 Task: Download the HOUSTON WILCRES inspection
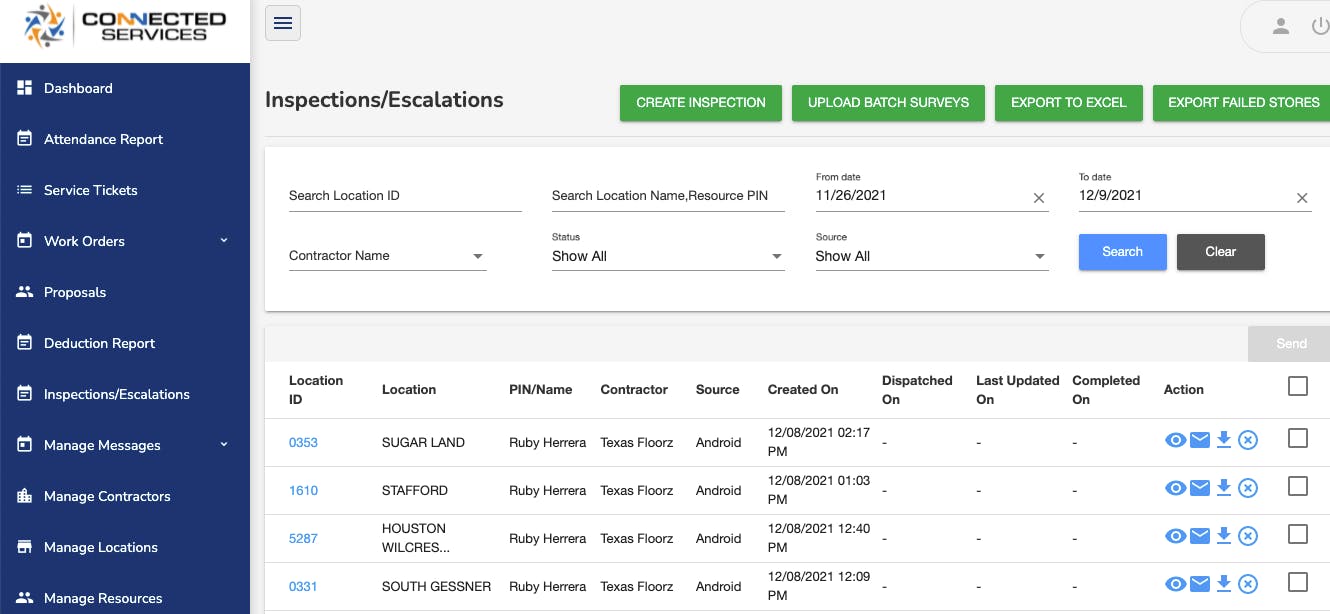pyautogui.click(x=1224, y=536)
